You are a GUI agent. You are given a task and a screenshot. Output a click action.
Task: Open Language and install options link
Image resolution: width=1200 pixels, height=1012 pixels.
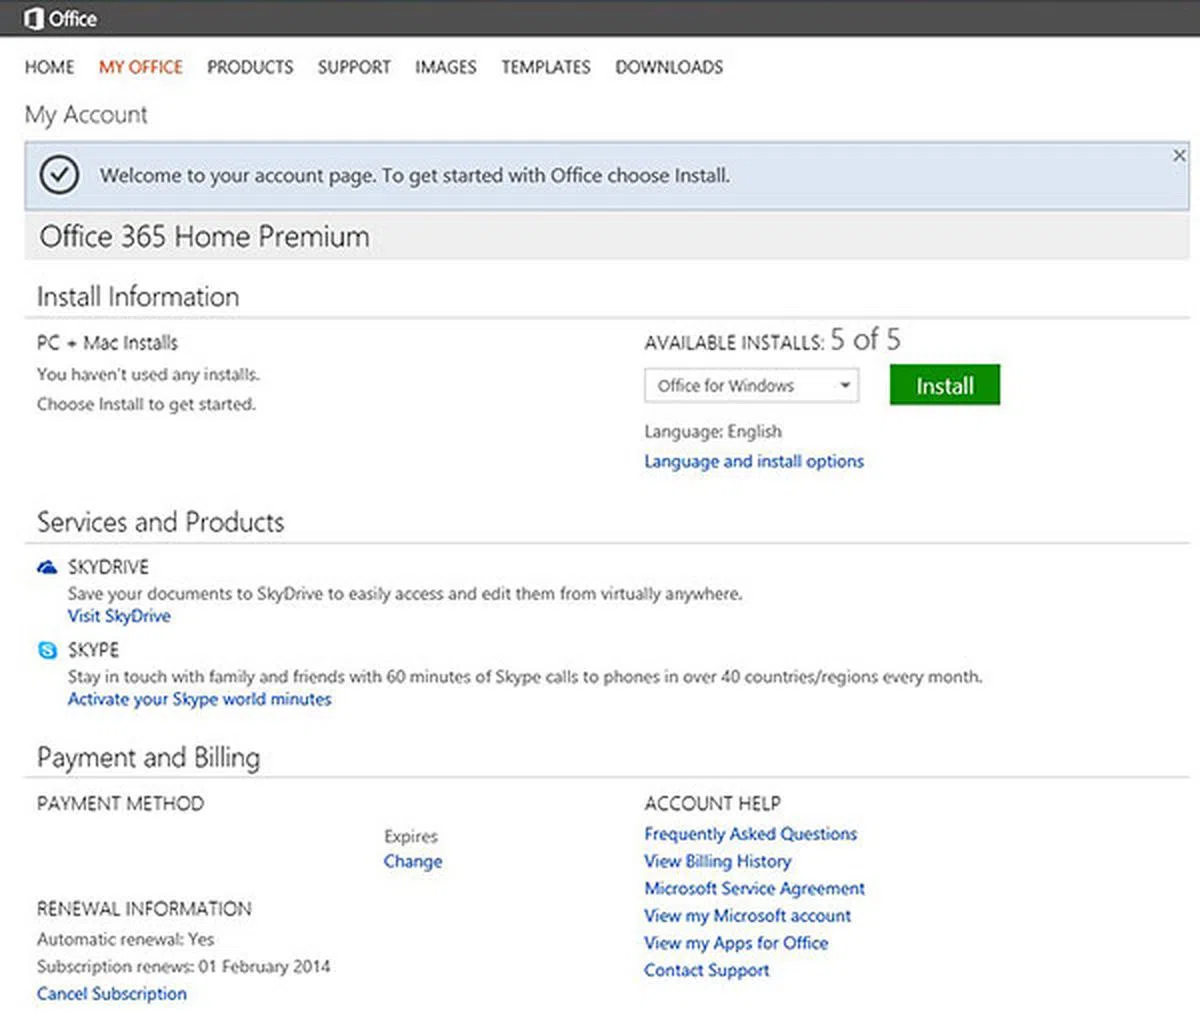(754, 461)
